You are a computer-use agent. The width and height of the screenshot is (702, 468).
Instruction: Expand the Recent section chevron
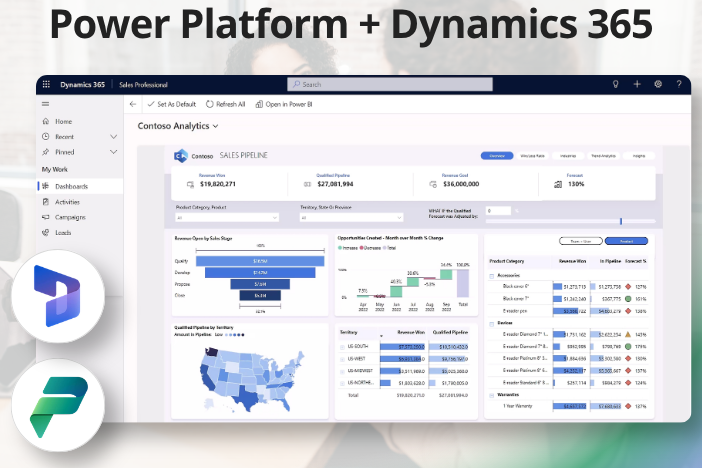(114, 137)
